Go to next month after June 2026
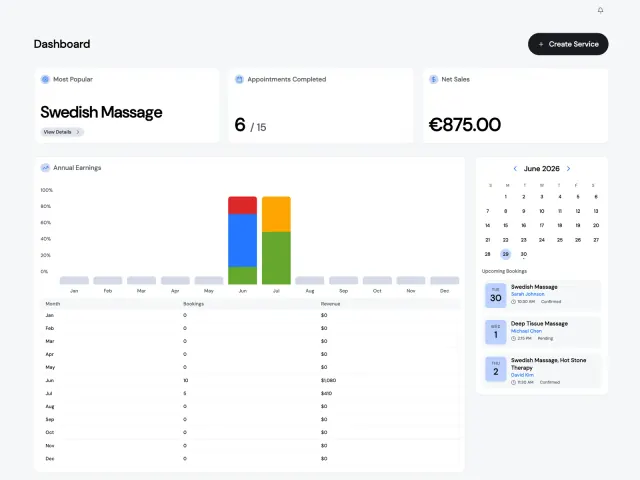The height and width of the screenshot is (480, 640). click(x=568, y=169)
